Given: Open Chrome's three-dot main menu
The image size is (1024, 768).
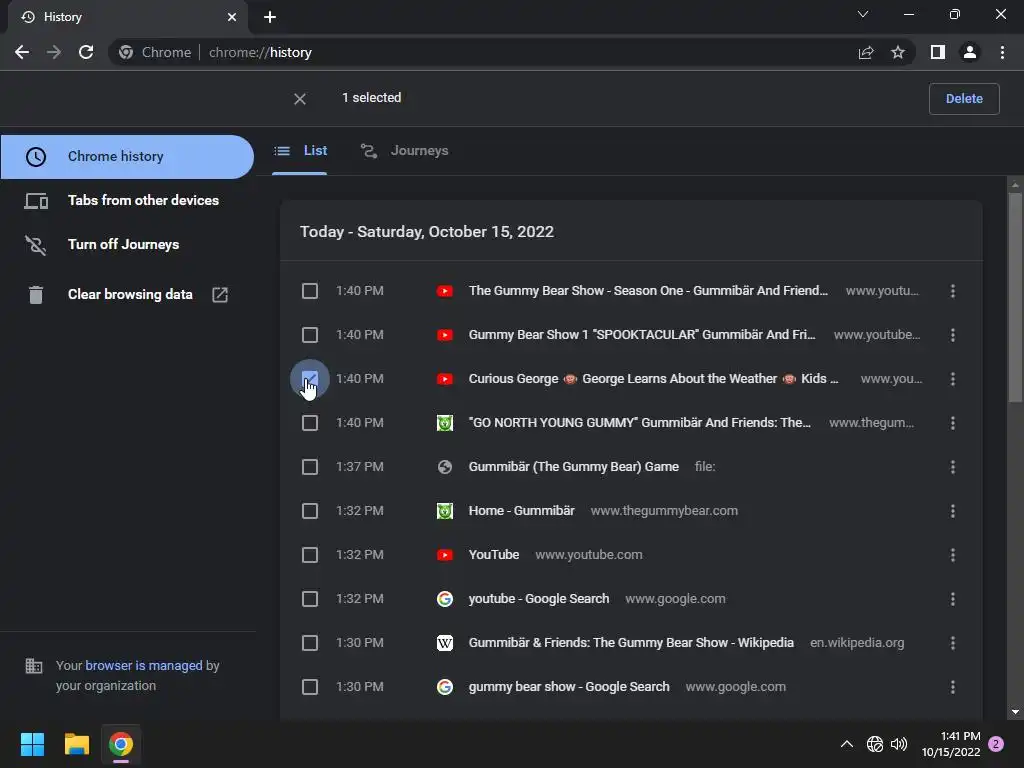Looking at the screenshot, I should (x=1002, y=52).
